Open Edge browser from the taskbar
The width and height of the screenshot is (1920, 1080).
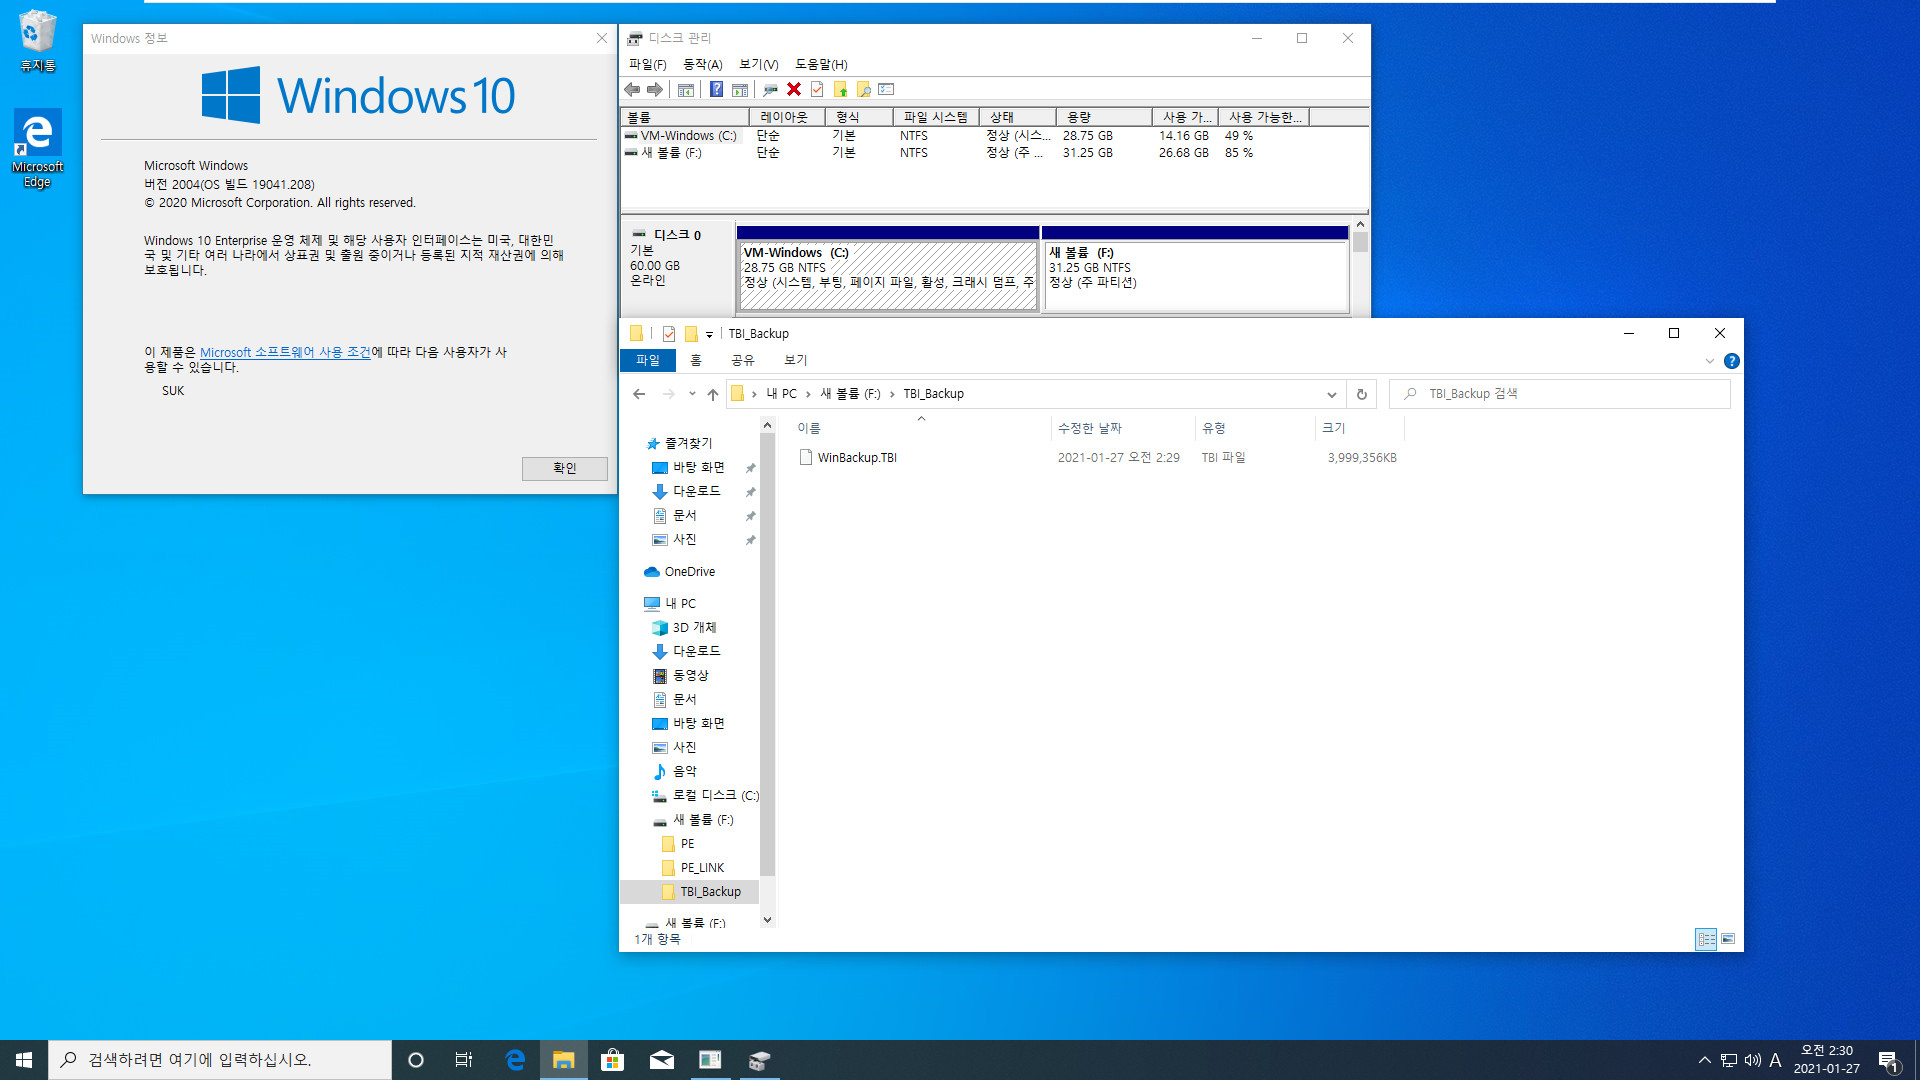point(515,1060)
